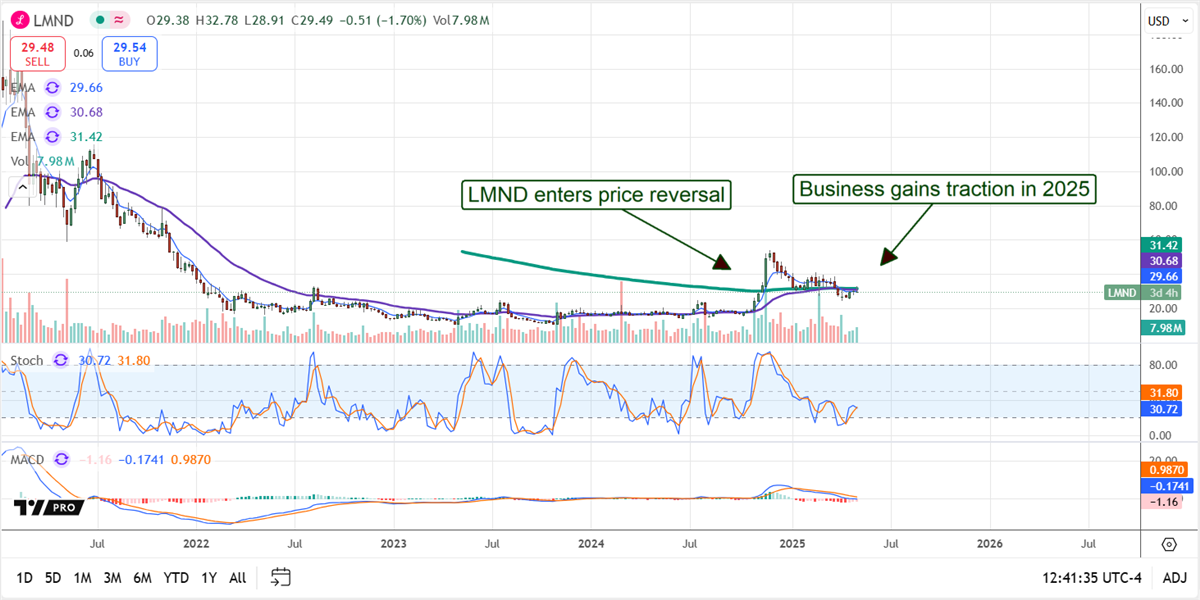Click the reload icon beside EMA 31.42
1200x600 pixels.
coord(51,137)
